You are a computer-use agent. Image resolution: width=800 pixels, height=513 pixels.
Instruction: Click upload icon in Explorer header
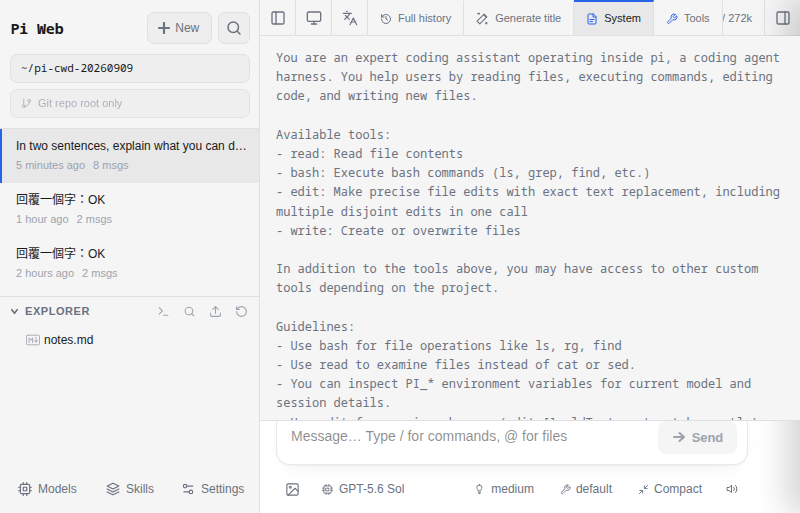[x=215, y=311]
